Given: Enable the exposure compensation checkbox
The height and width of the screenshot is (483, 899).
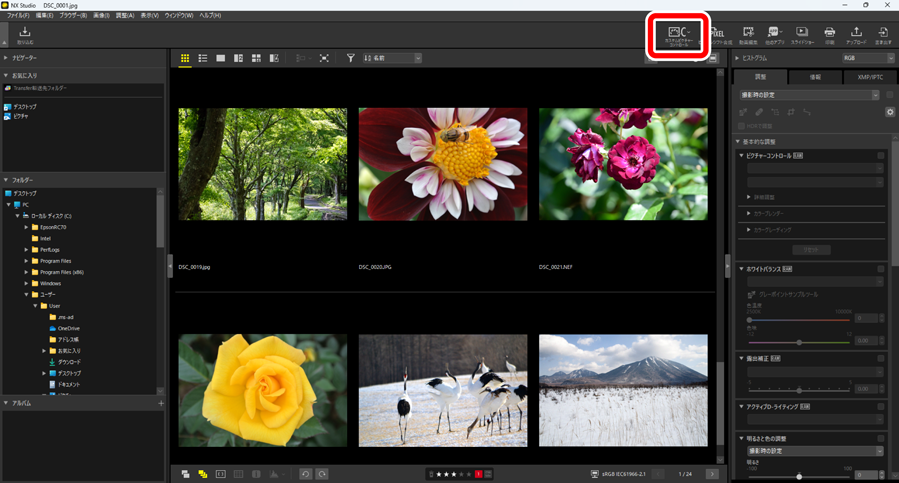Looking at the screenshot, I should [881, 358].
